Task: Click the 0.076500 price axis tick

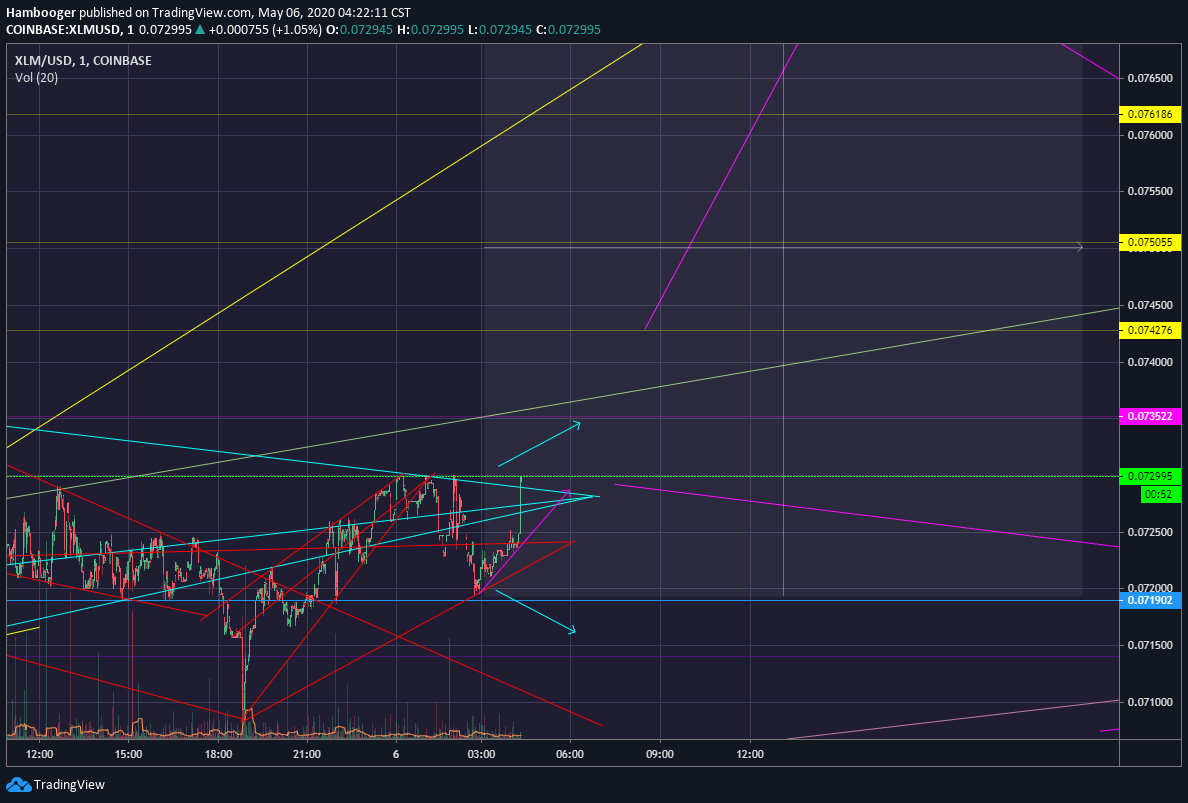Action: pos(1150,78)
